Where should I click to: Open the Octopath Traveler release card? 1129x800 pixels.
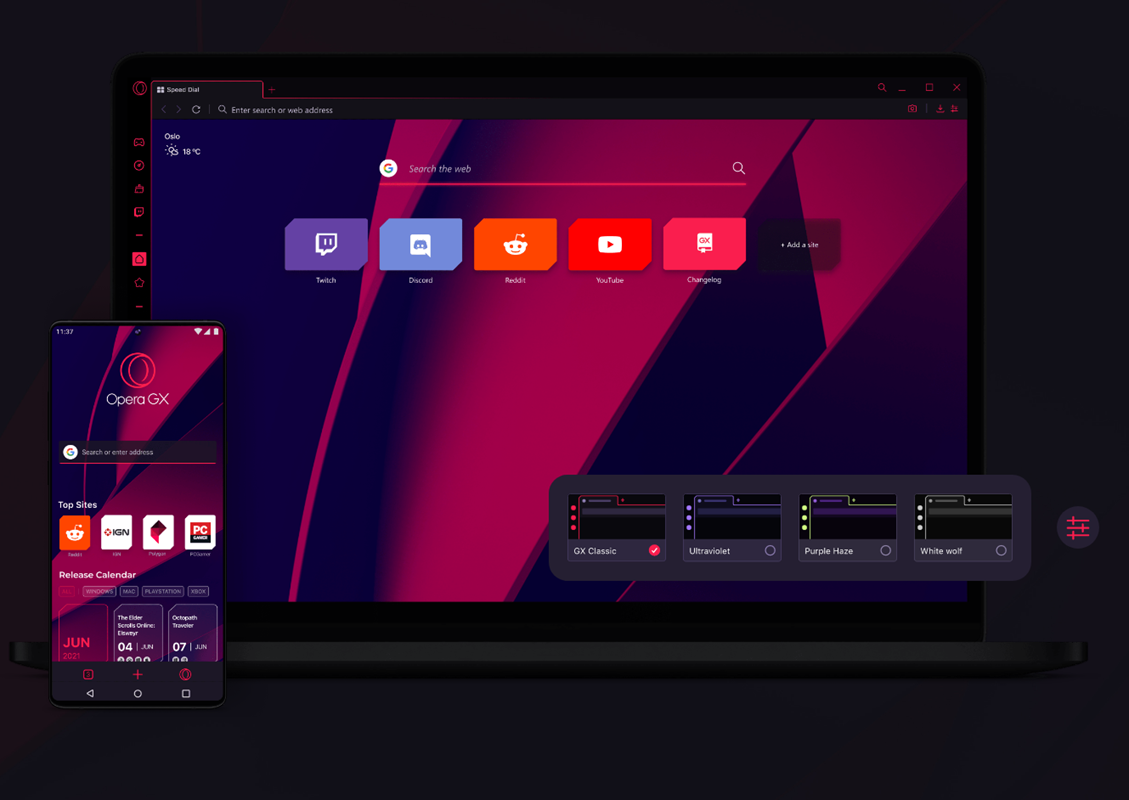tap(192, 634)
